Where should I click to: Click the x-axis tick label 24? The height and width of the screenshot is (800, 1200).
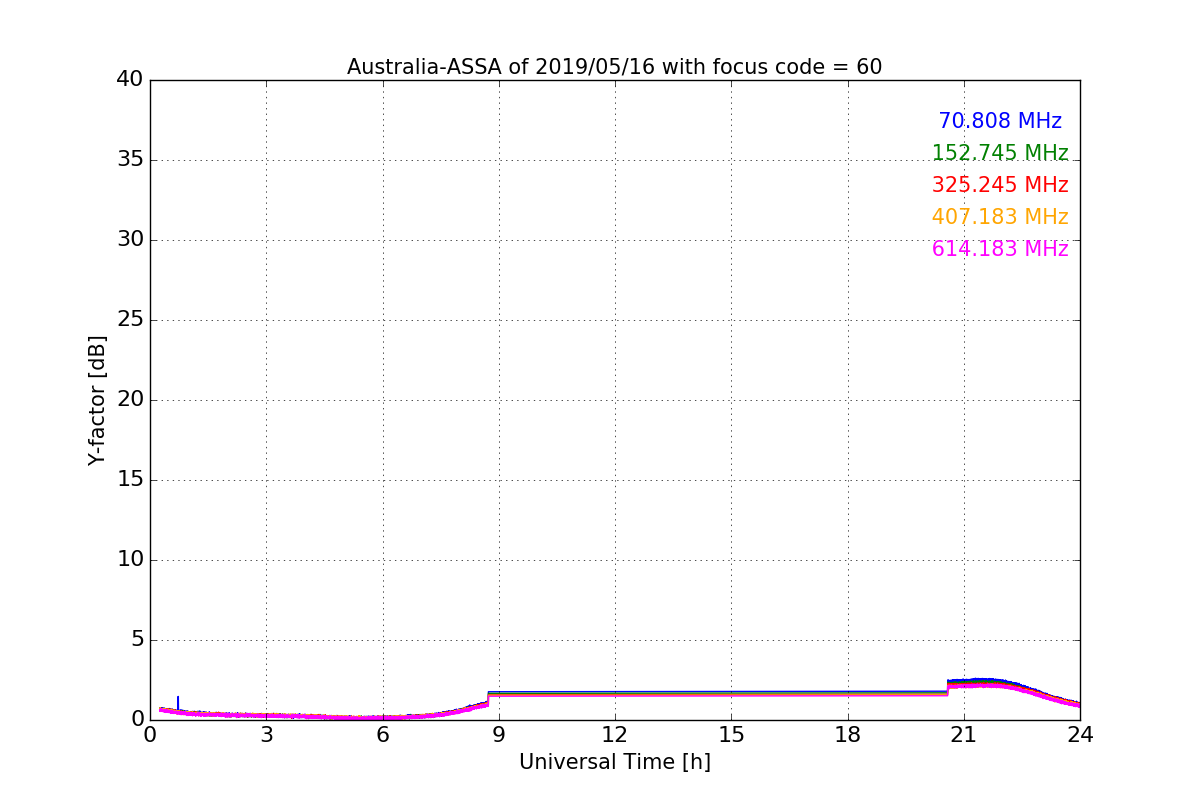[x=1080, y=734]
